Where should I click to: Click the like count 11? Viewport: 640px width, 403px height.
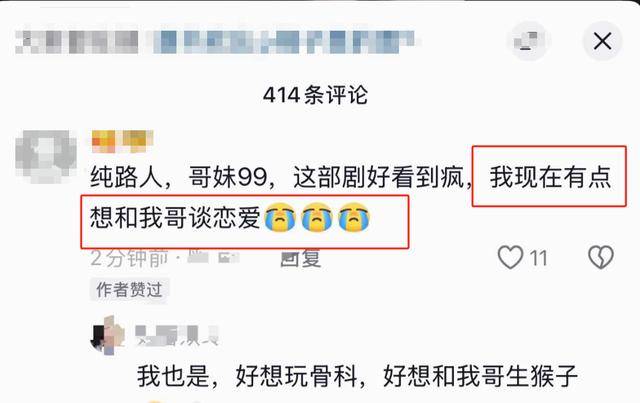click(538, 258)
